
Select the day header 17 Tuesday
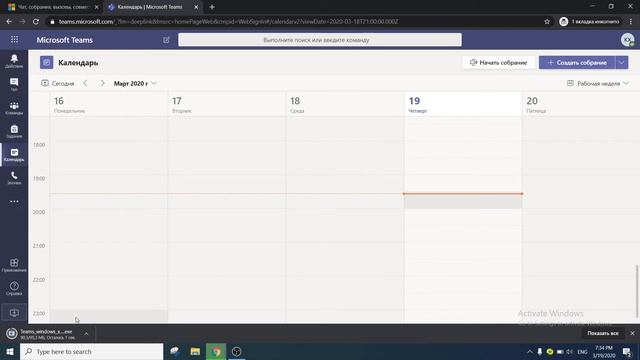[227, 104]
